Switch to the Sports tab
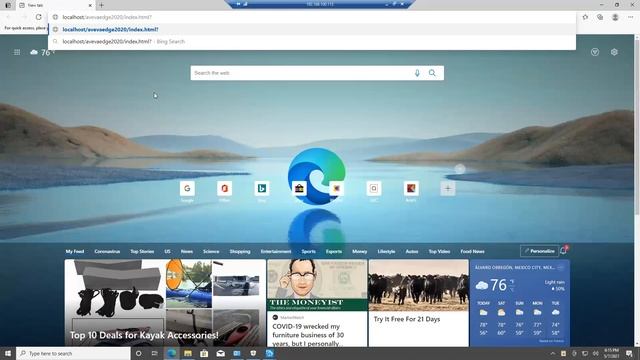The image size is (640, 360). click(309, 251)
